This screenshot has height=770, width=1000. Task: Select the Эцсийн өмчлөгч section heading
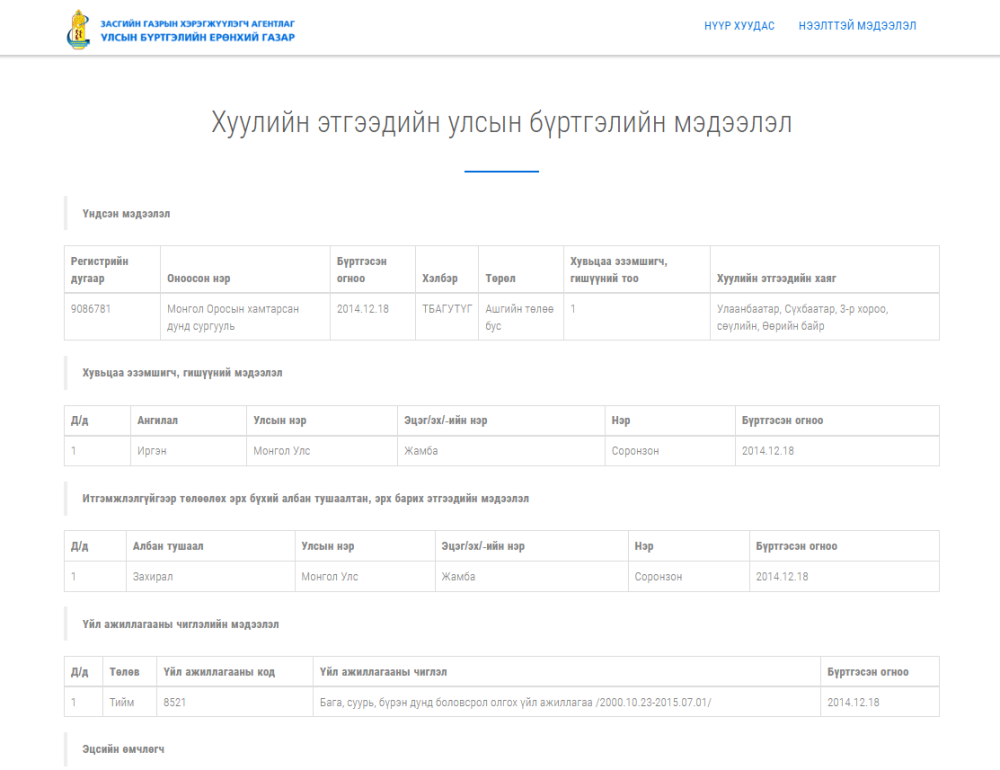[123, 749]
